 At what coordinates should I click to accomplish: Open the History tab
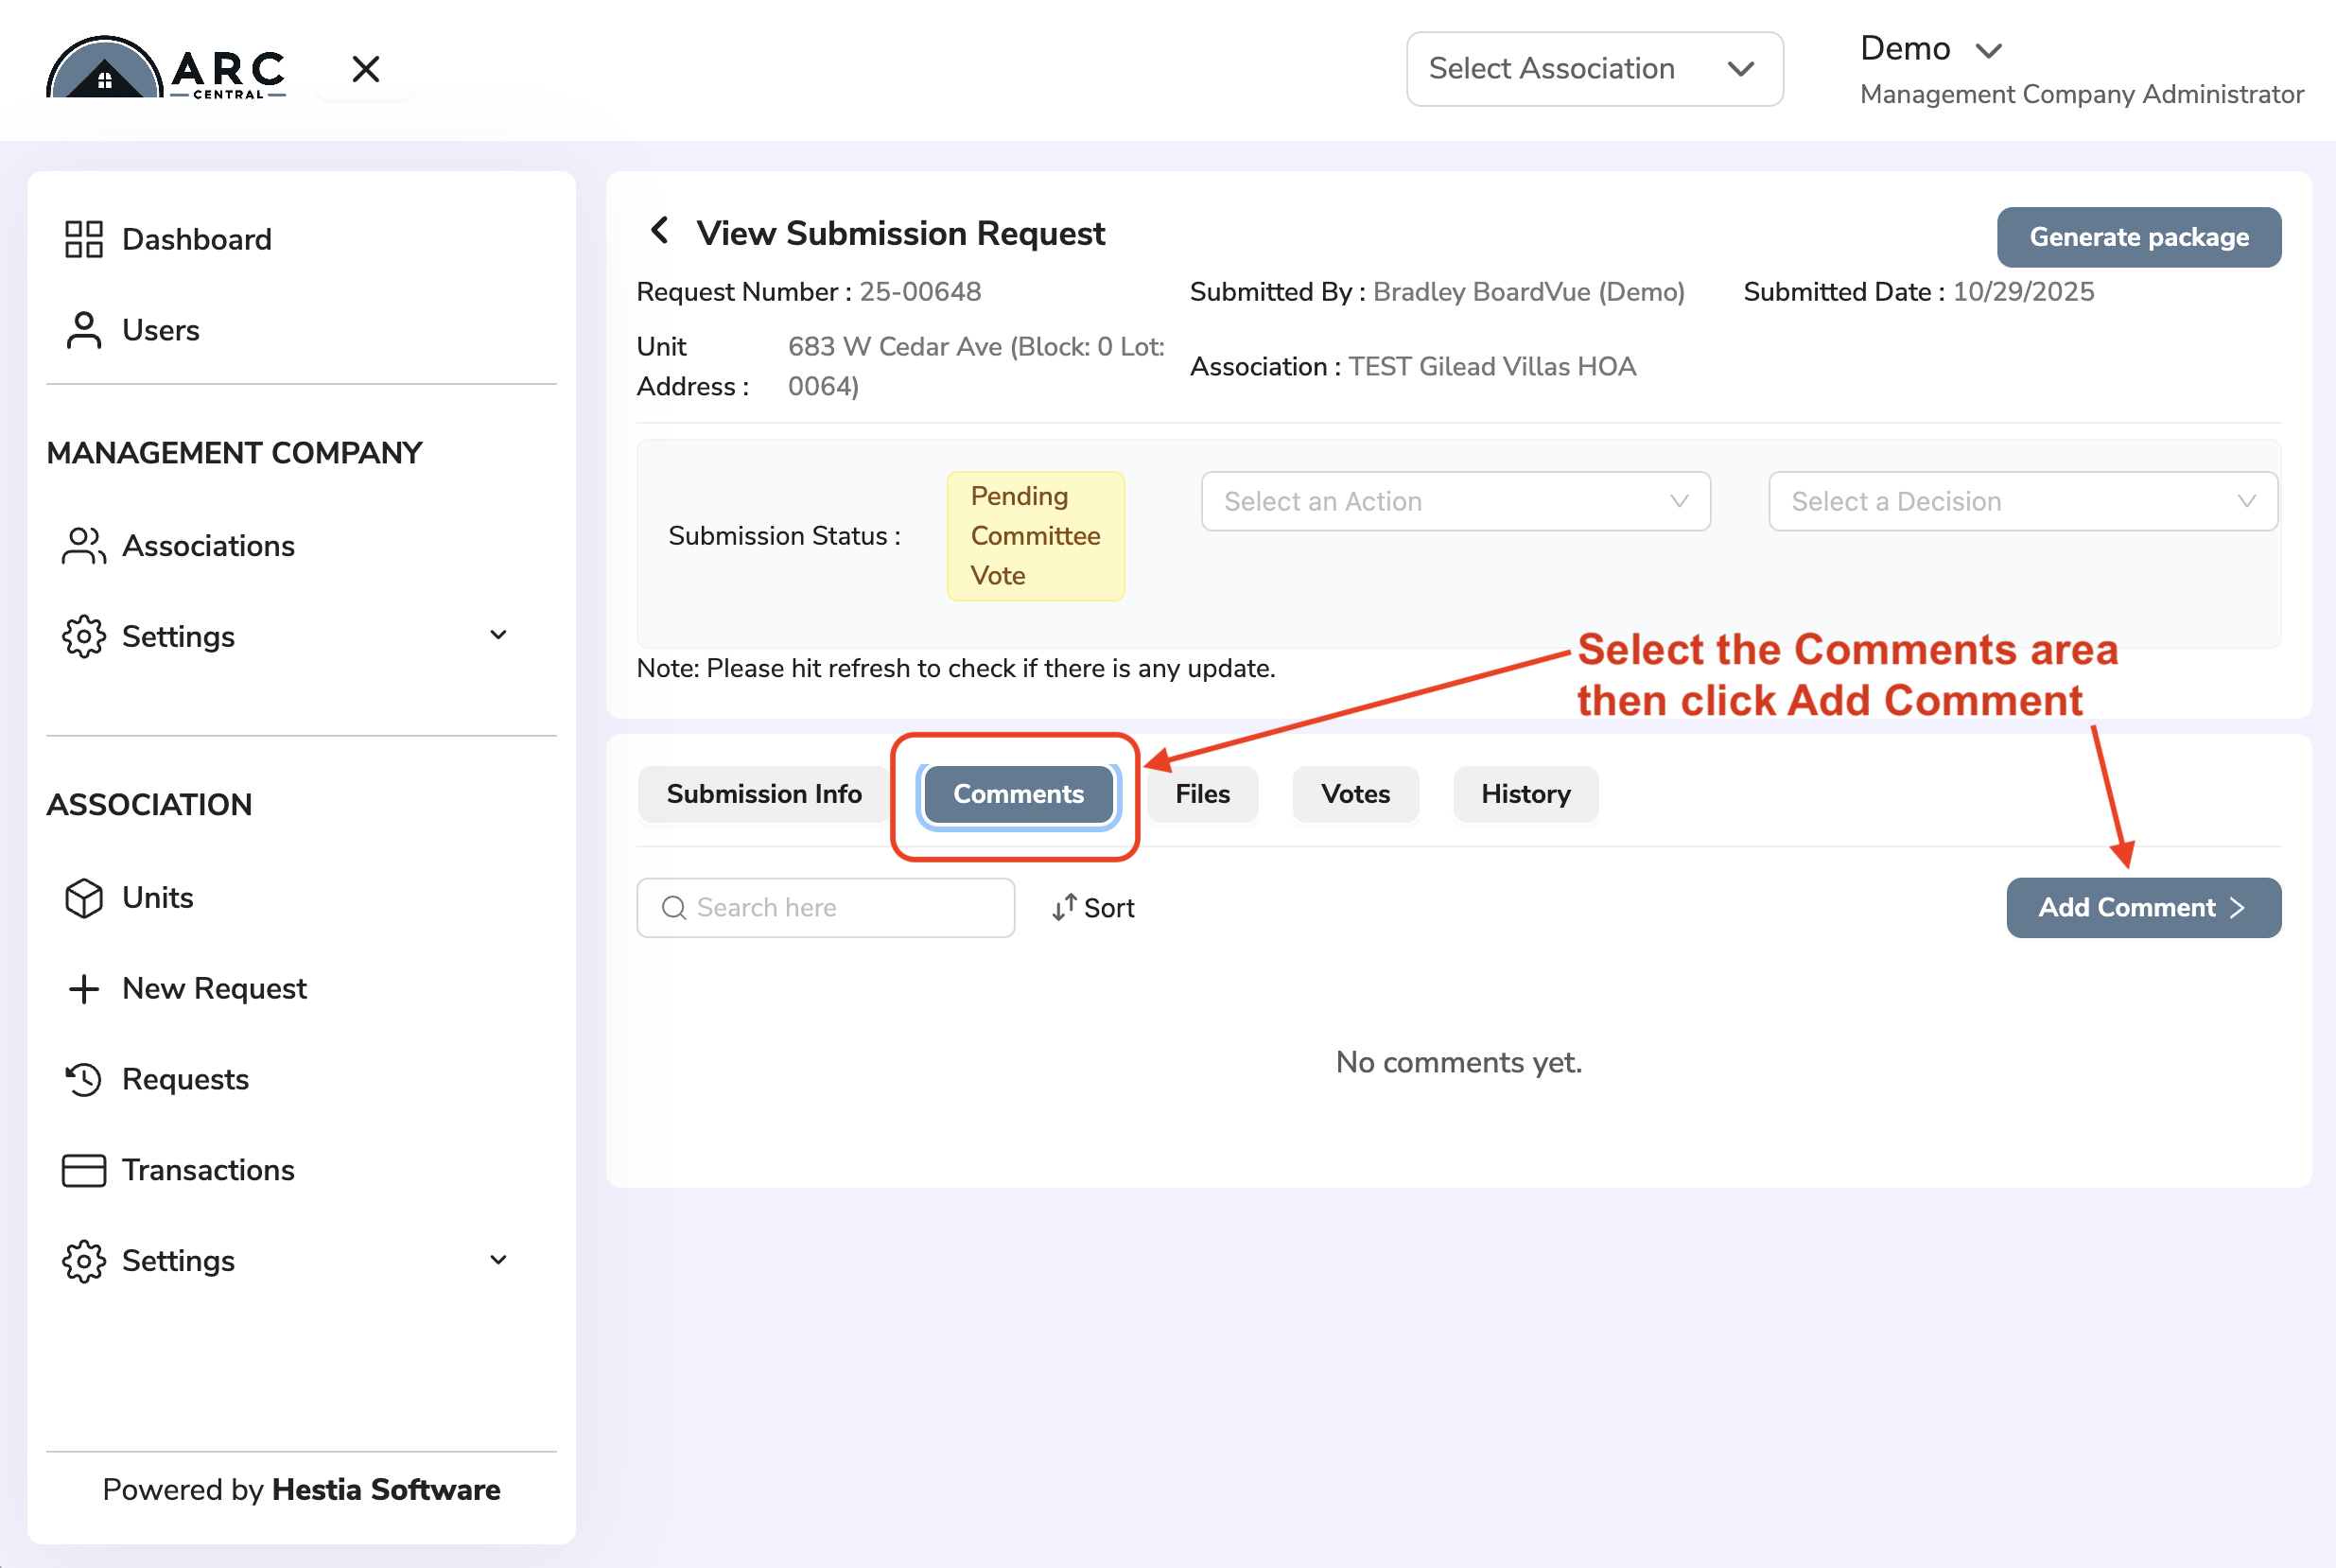[x=1525, y=794]
